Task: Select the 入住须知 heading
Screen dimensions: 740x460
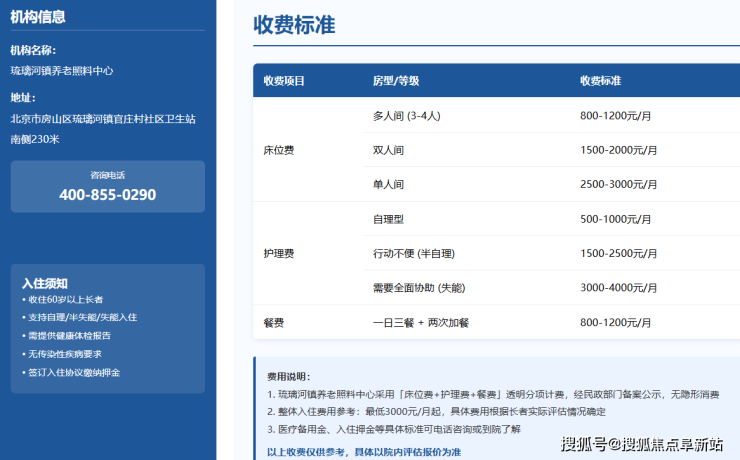Action: pyautogui.click(x=45, y=283)
